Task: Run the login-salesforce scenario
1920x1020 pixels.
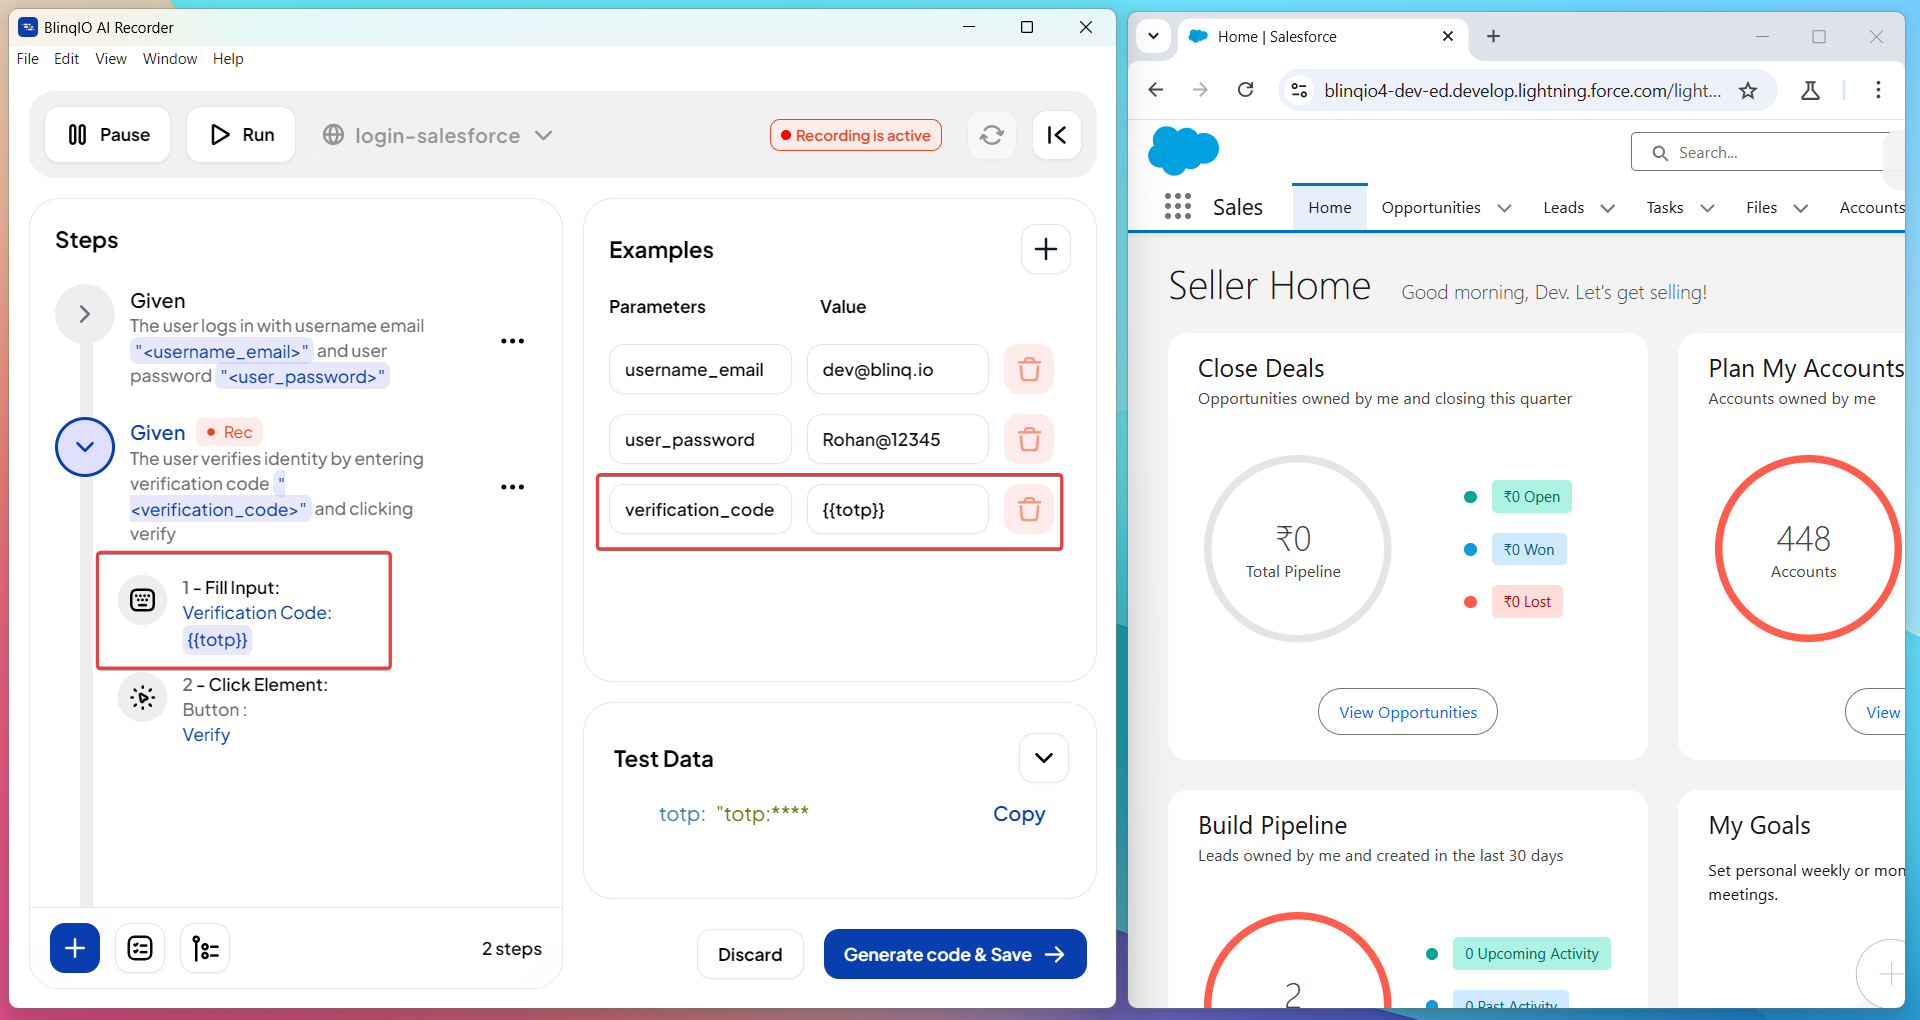Action: [x=241, y=135]
